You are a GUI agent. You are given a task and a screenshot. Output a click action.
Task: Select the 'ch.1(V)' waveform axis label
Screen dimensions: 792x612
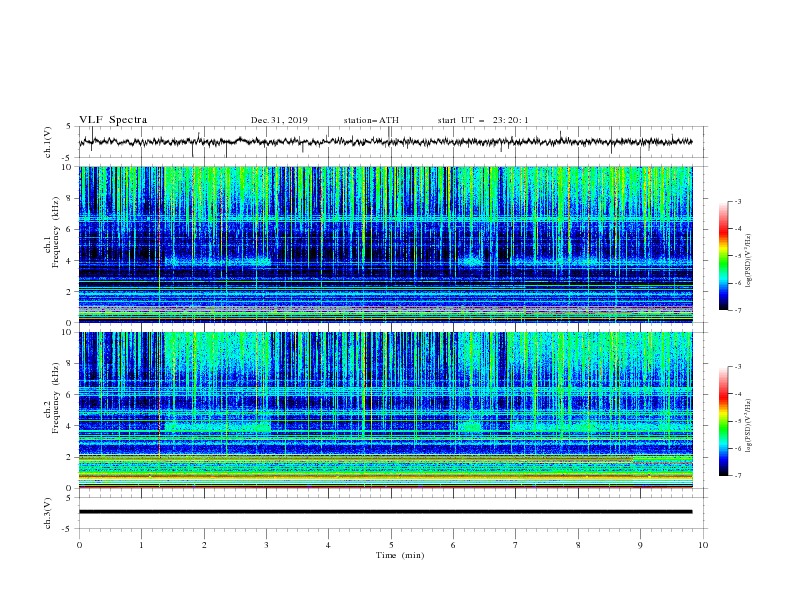pyautogui.click(x=48, y=142)
